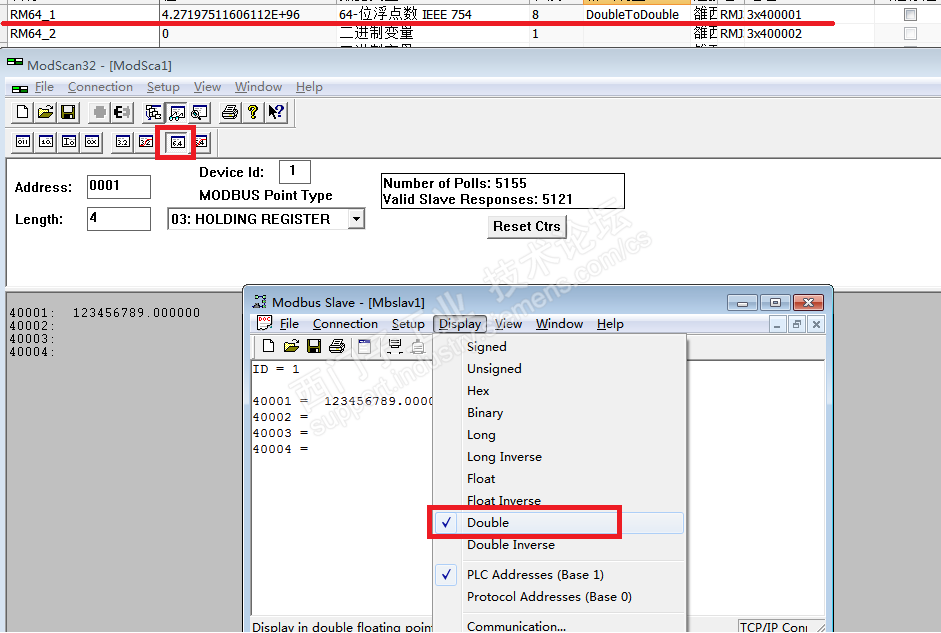Select the integer 'Io' display format icon
941x633 pixels.
coord(69,142)
